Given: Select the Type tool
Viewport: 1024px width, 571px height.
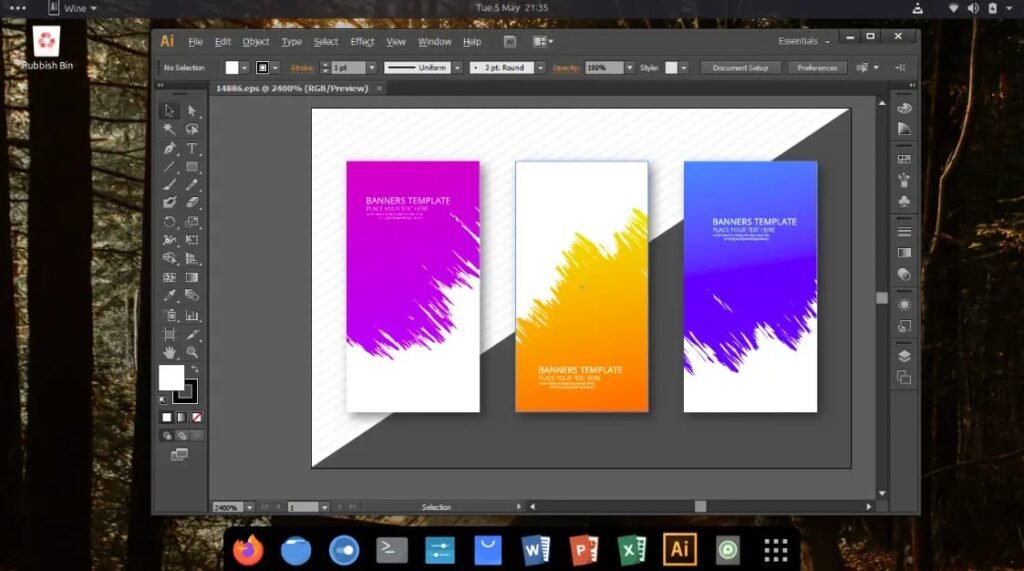Looking at the screenshot, I should pos(192,148).
